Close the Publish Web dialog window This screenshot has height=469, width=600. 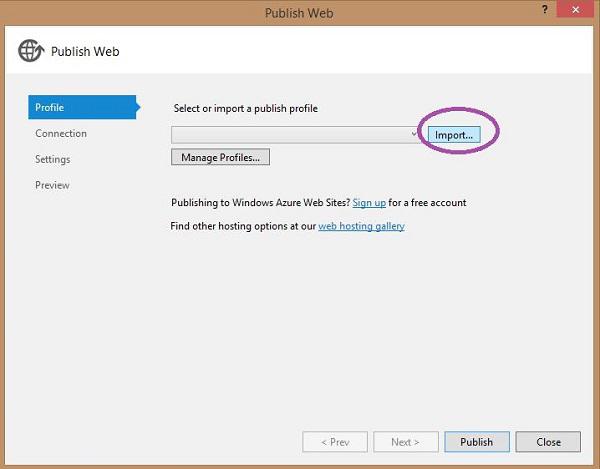pos(575,10)
